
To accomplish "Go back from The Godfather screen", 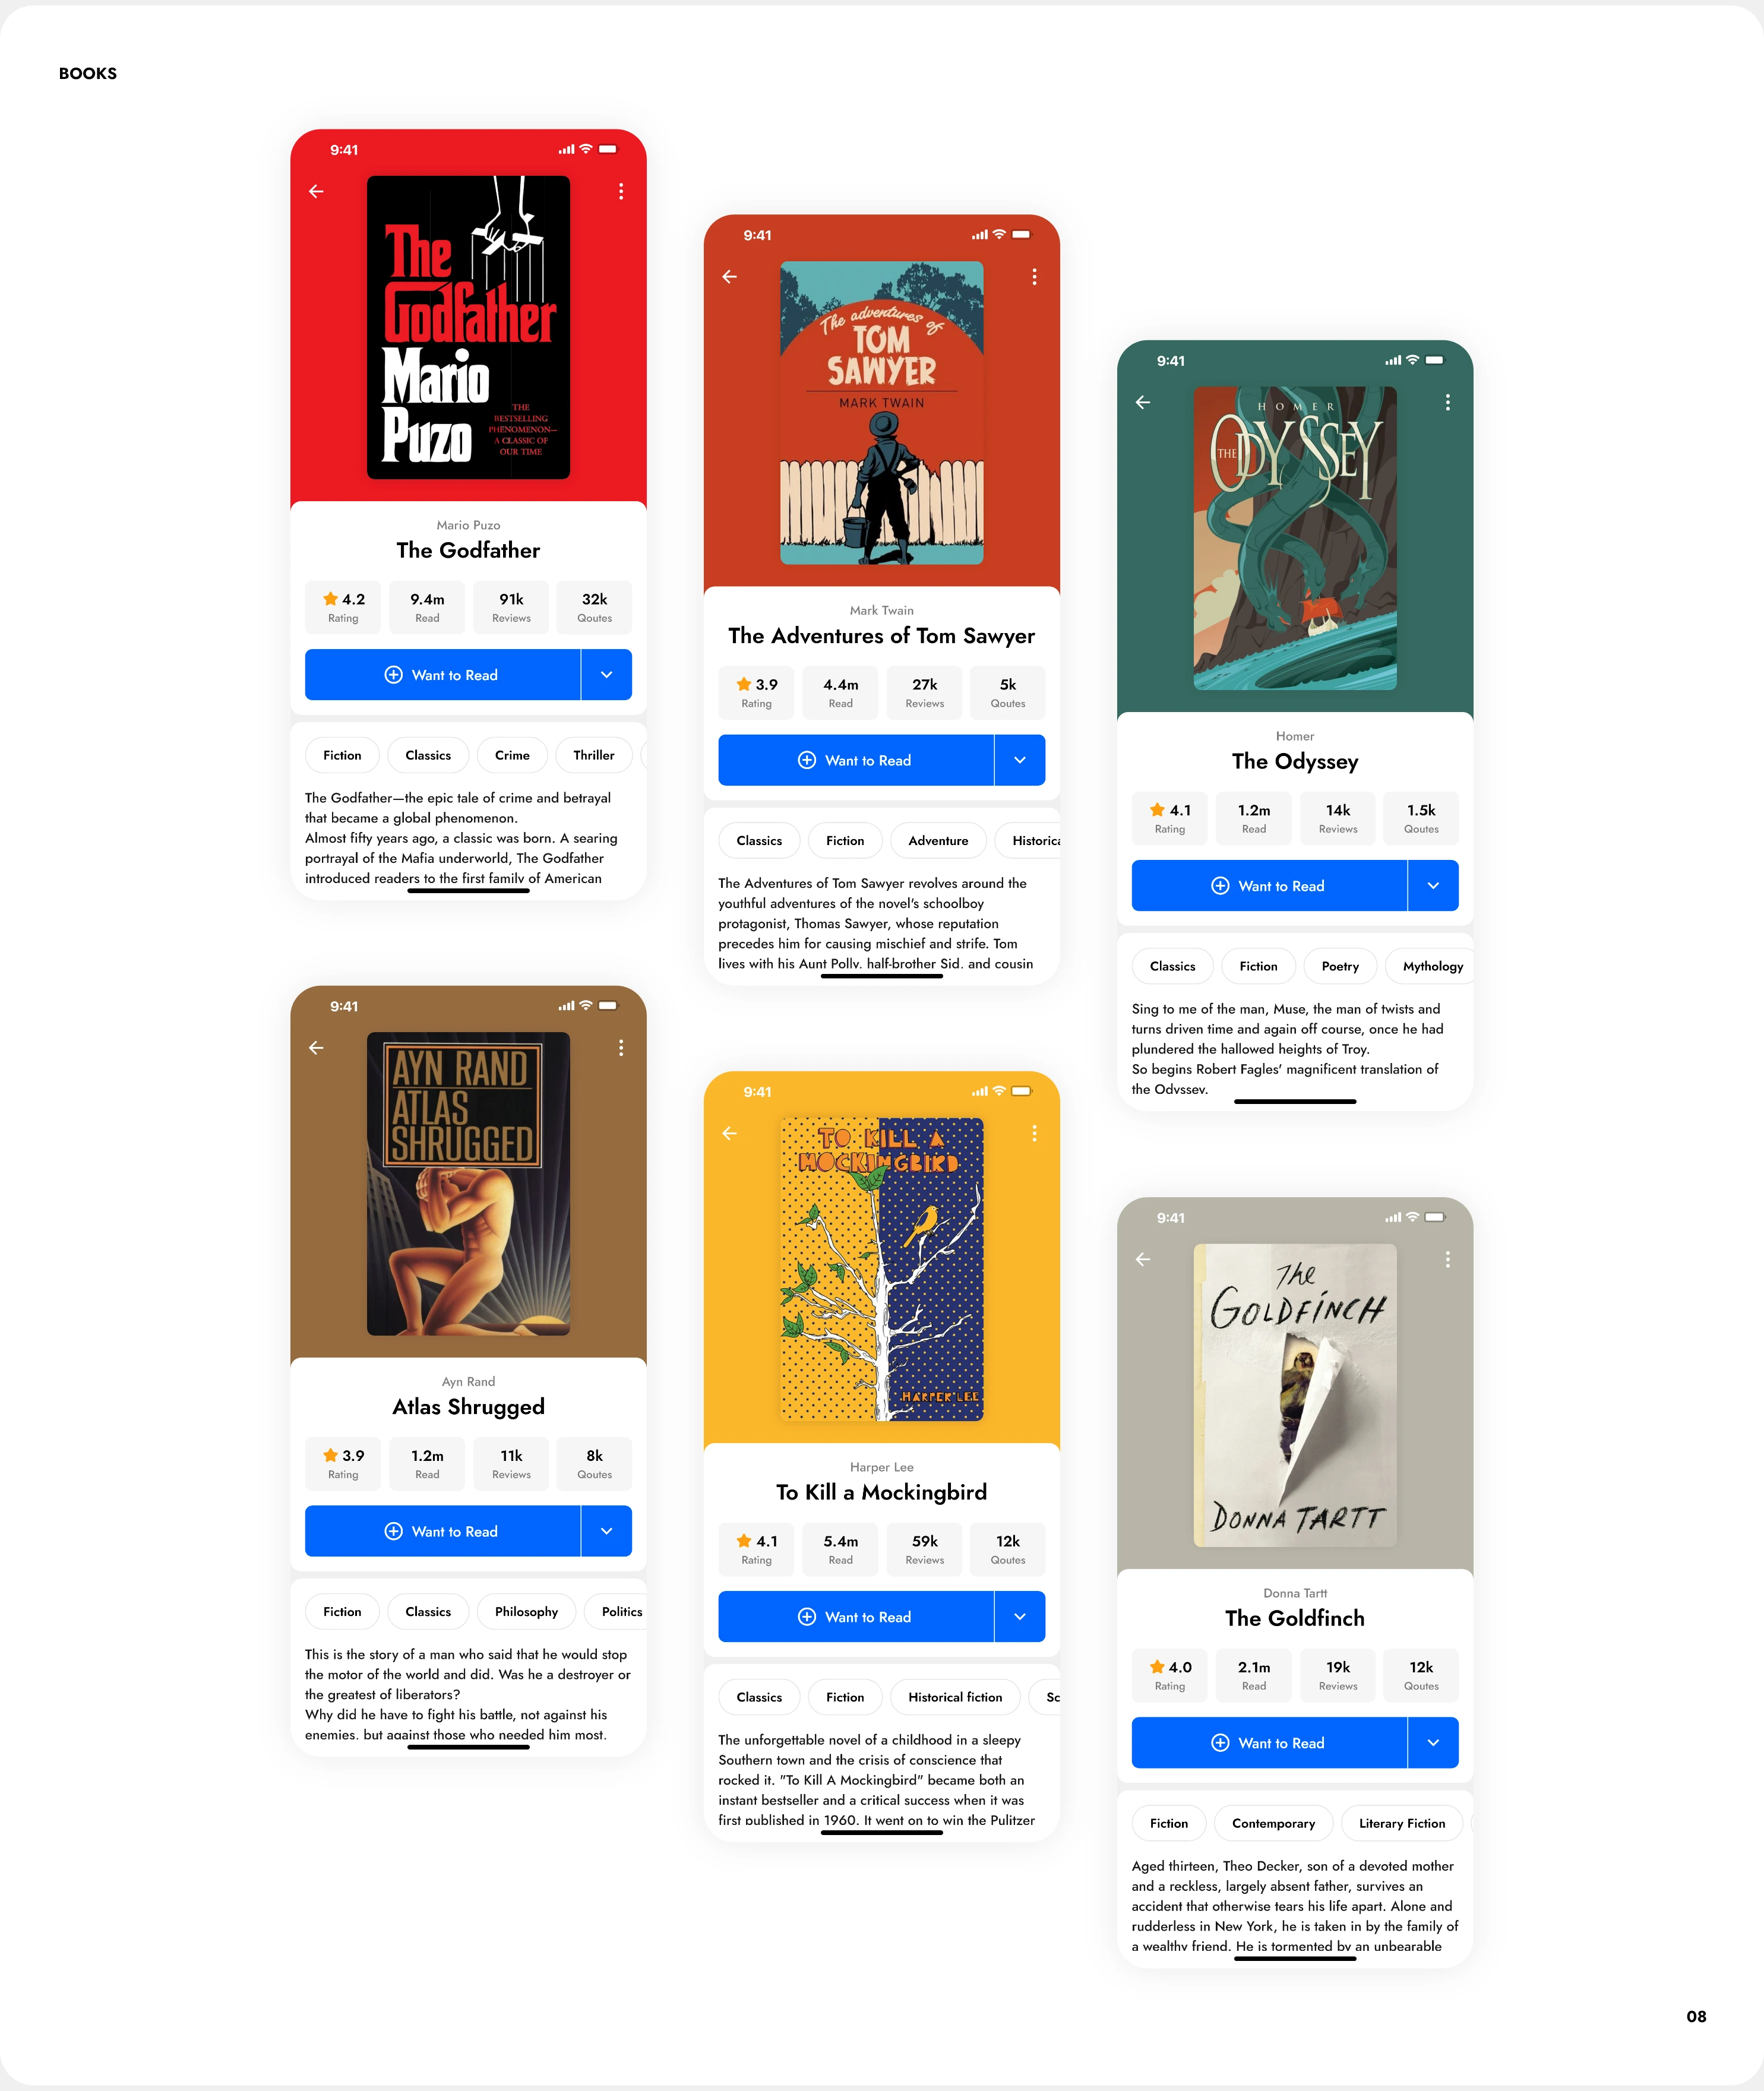I will click(316, 191).
